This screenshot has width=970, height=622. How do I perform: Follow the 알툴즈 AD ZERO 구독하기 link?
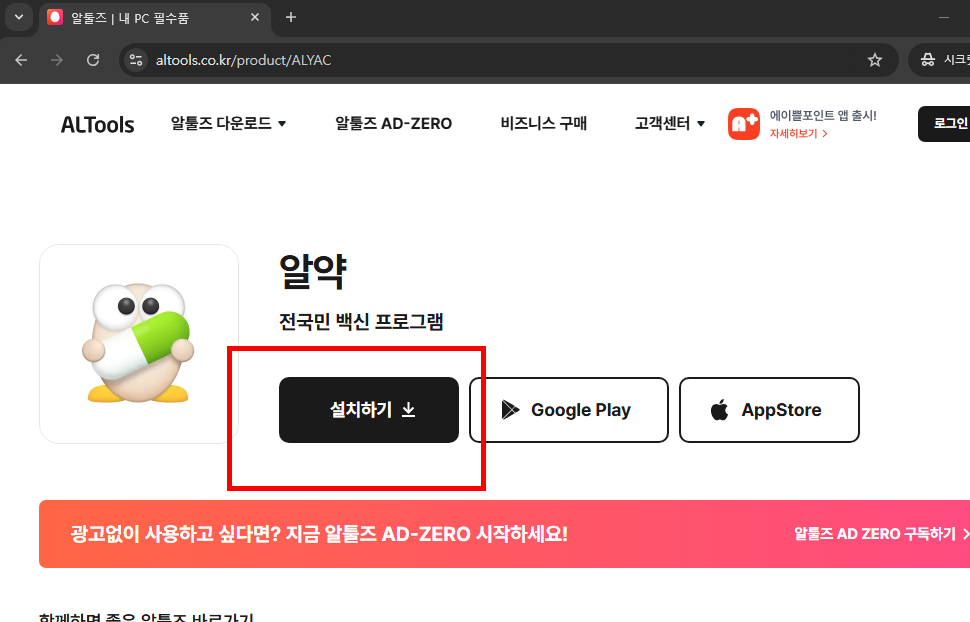(x=880, y=533)
